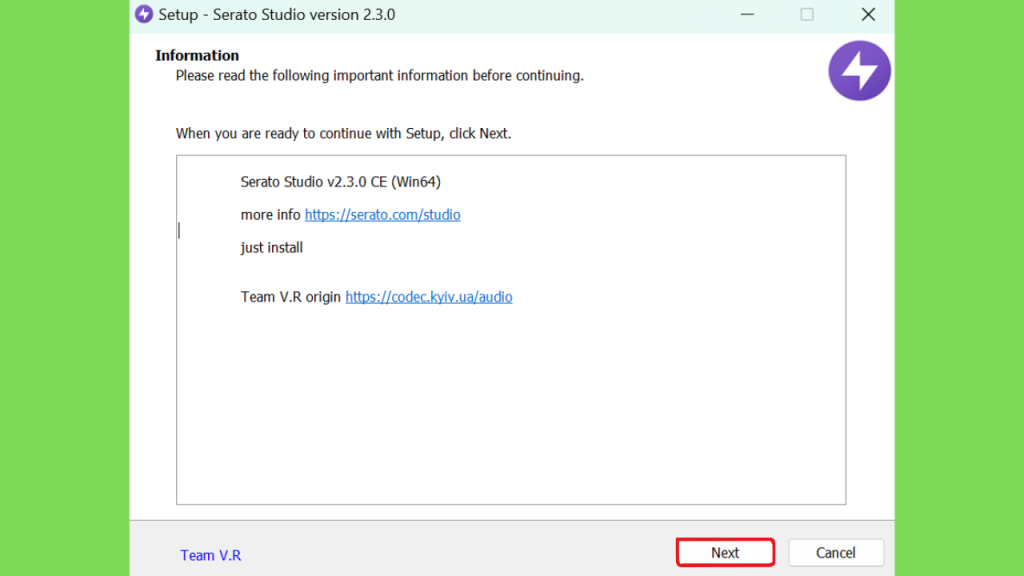
Task: Click the large purple Serato lightning logo
Action: (859, 71)
